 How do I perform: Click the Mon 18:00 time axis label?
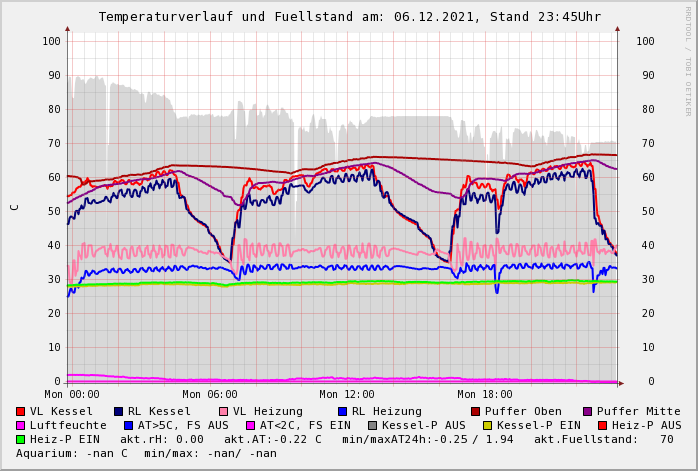pos(484,394)
